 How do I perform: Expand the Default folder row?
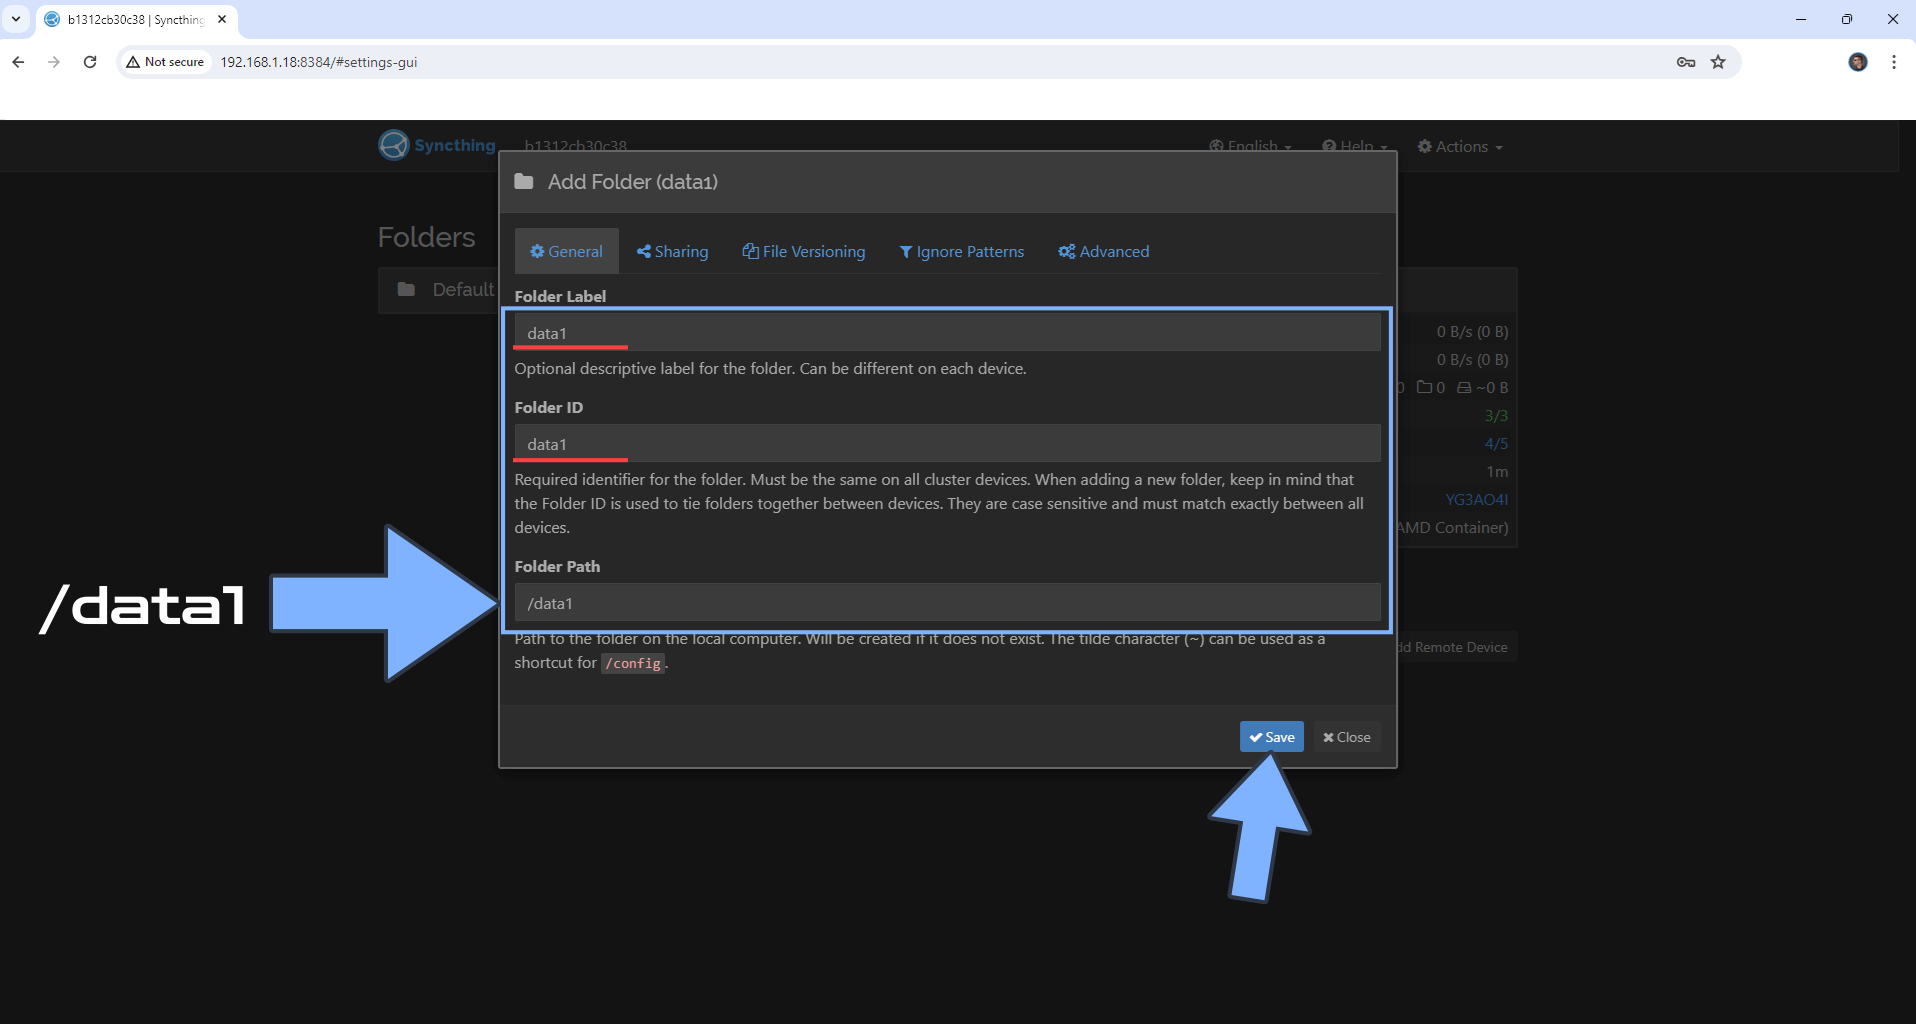click(x=438, y=290)
